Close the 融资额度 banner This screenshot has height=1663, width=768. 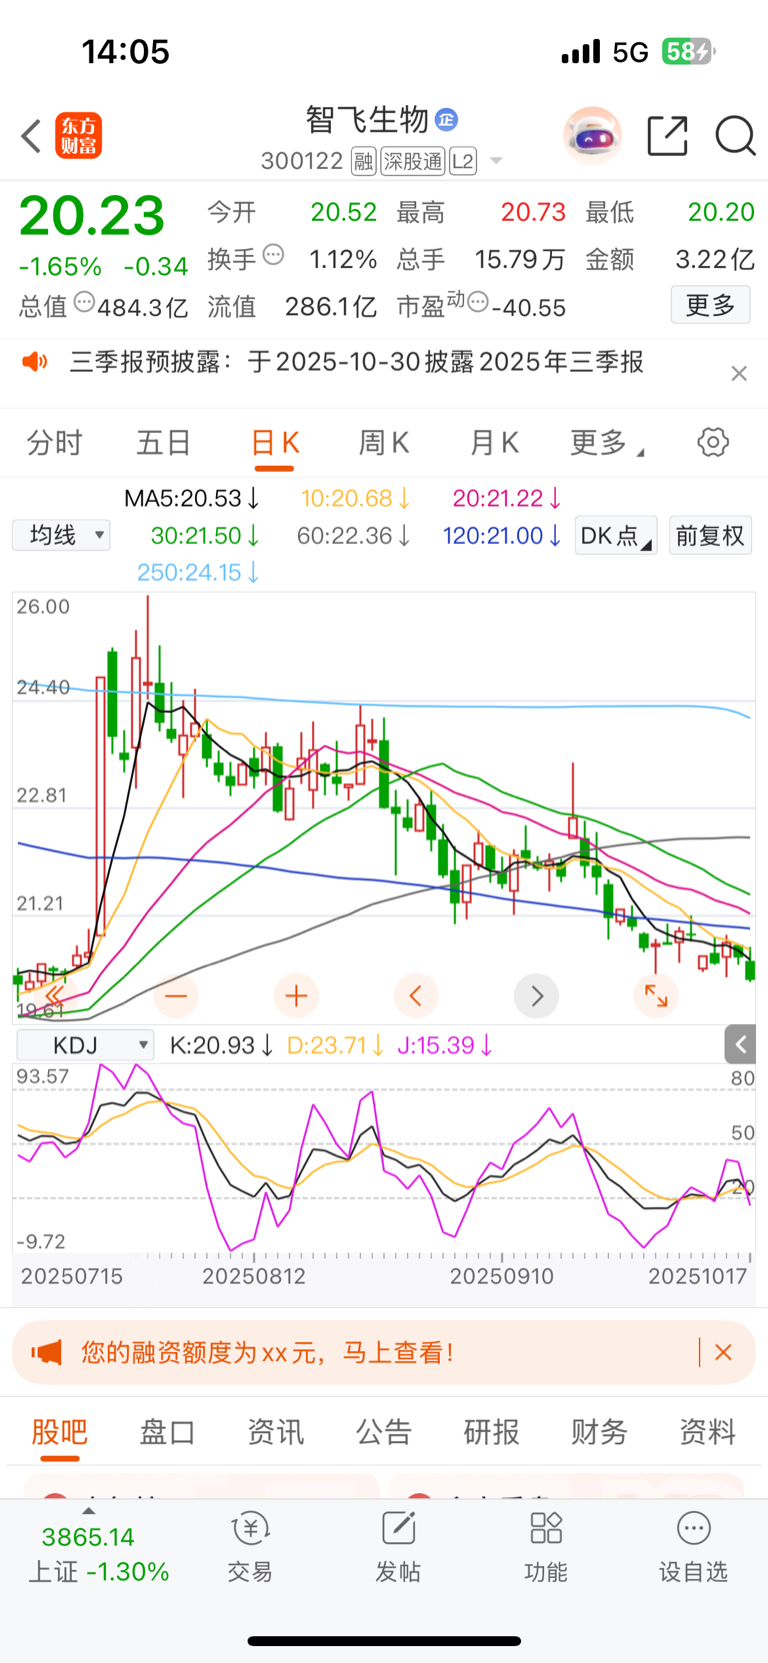(723, 1352)
